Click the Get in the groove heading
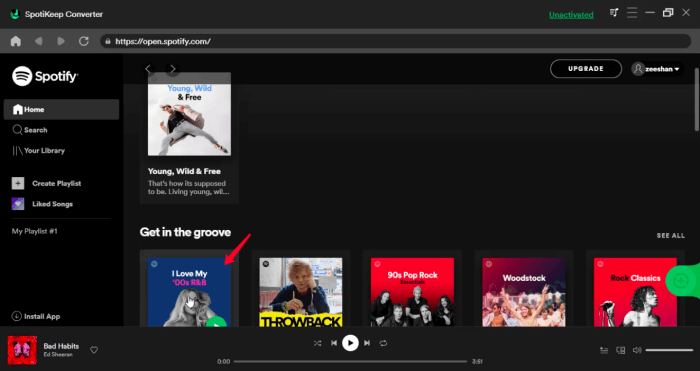The width and height of the screenshot is (700, 371). [185, 232]
